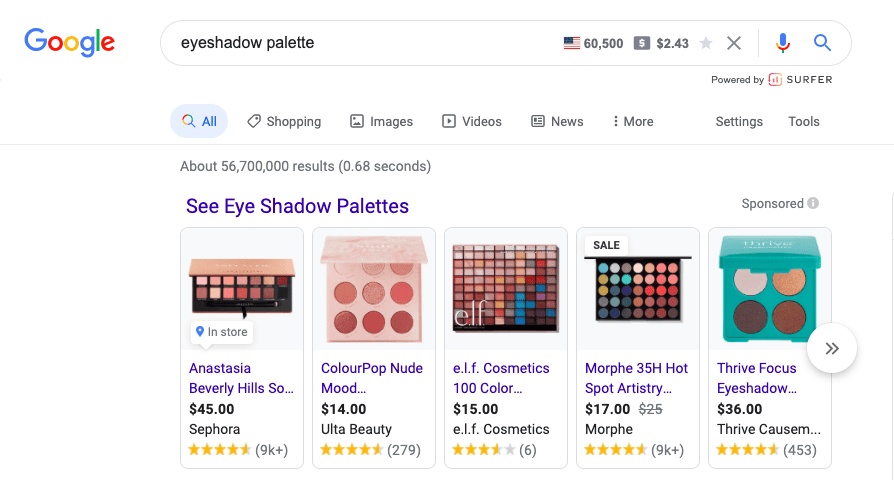The width and height of the screenshot is (894, 480).
Task: Click the $36.00 price
Action: [739, 409]
